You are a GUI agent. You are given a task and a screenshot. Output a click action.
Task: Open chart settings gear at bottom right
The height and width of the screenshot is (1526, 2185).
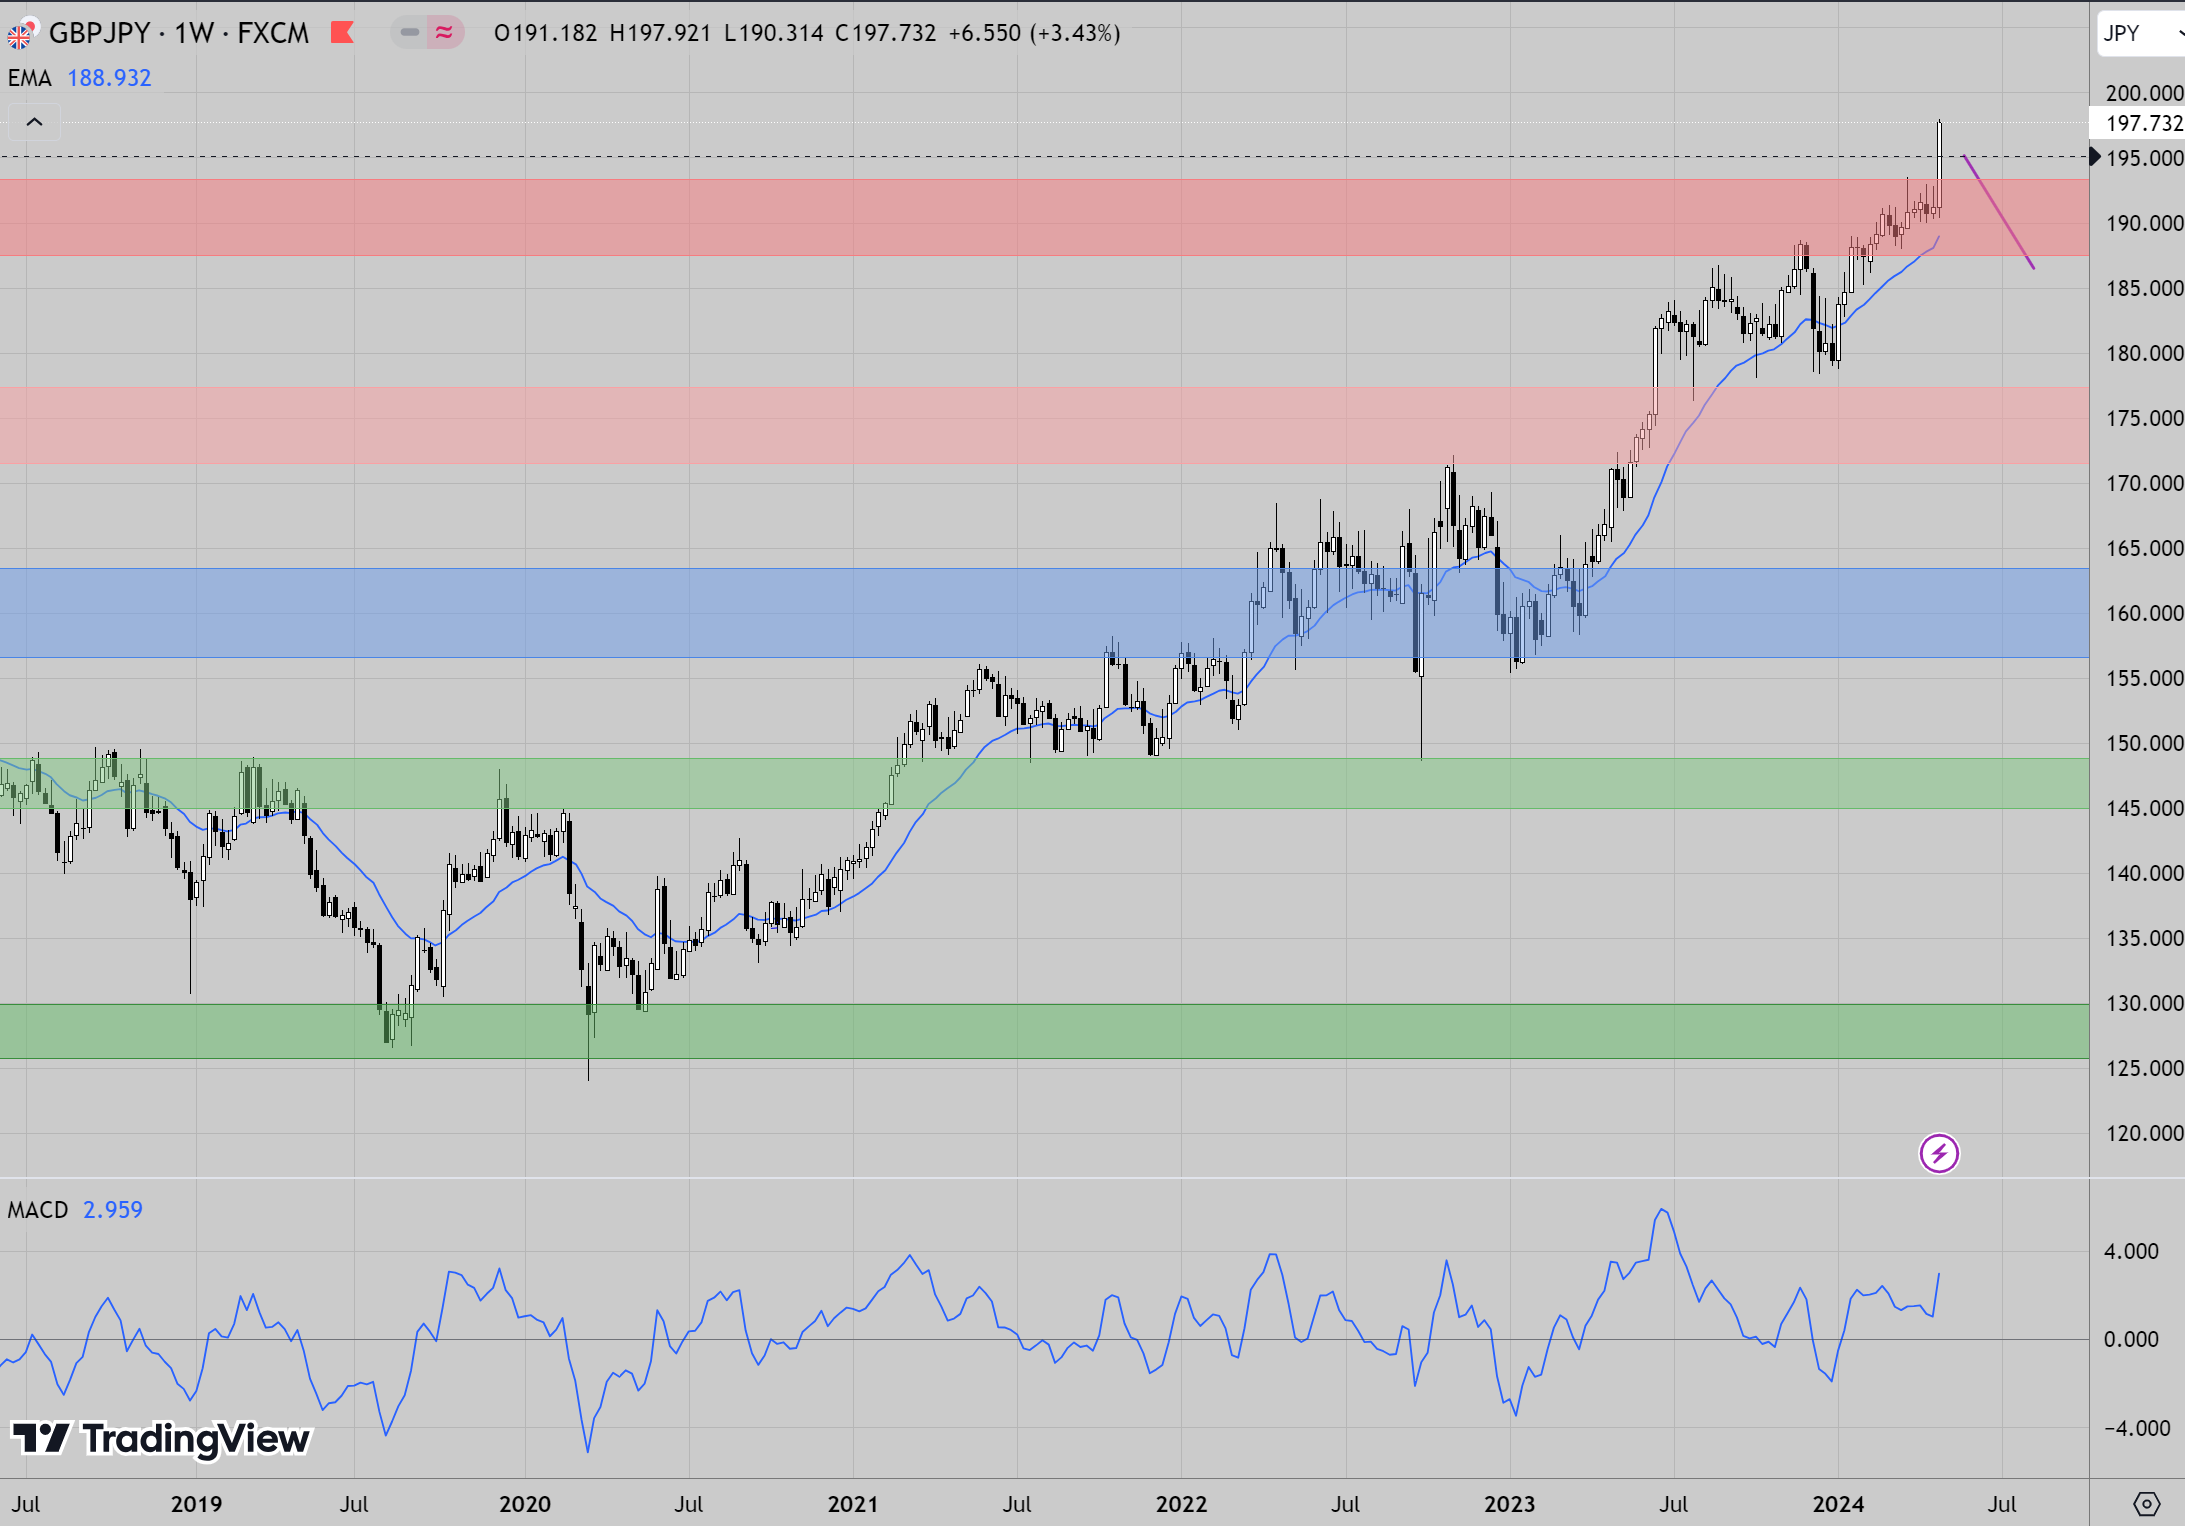(x=2146, y=1503)
